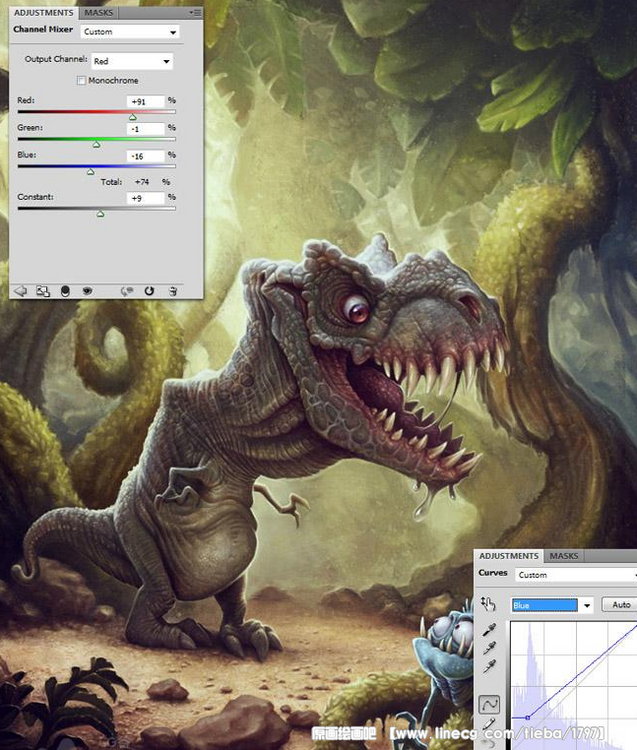This screenshot has height=750, width=637.
Task: Click the Constant slider handle
Action: pyautogui.click(x=100, y=214)
